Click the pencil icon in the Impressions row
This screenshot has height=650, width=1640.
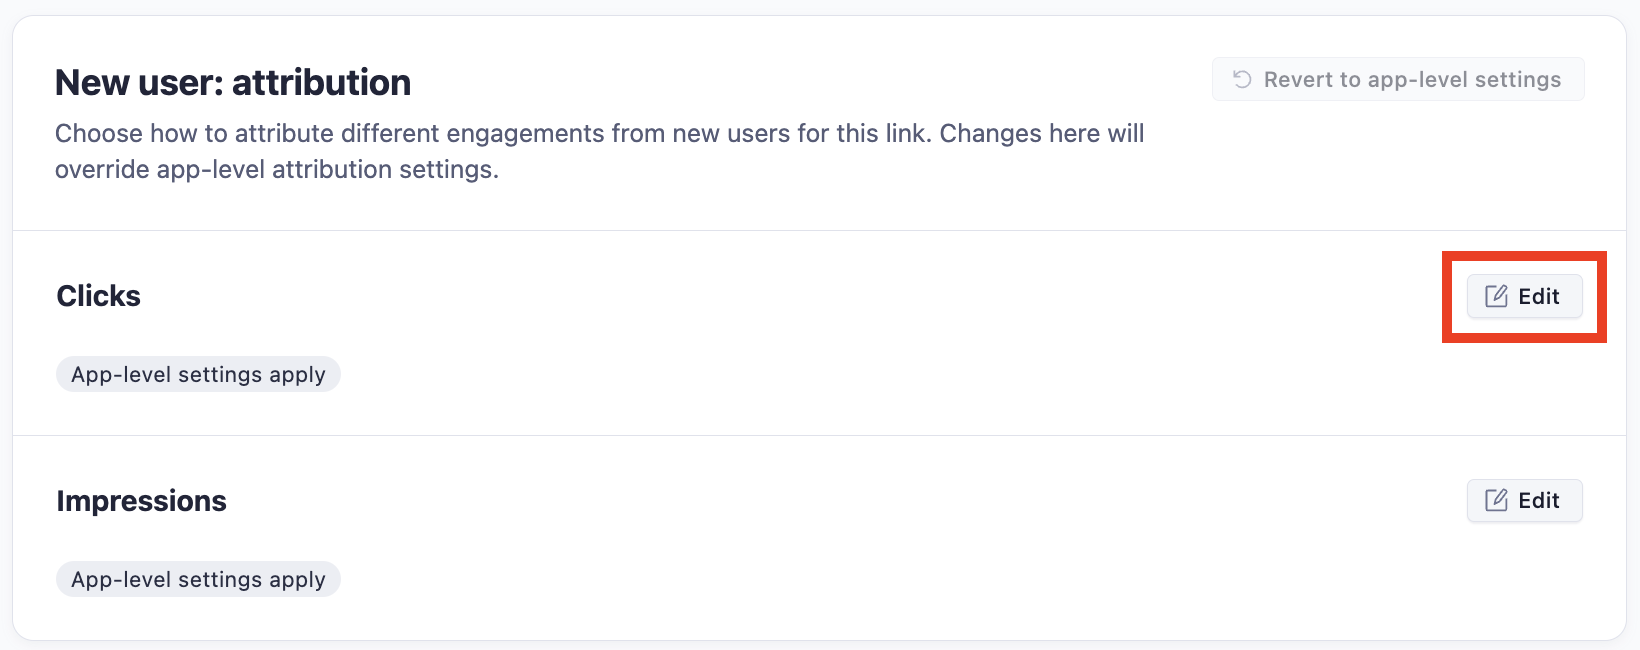[1496, 500]
